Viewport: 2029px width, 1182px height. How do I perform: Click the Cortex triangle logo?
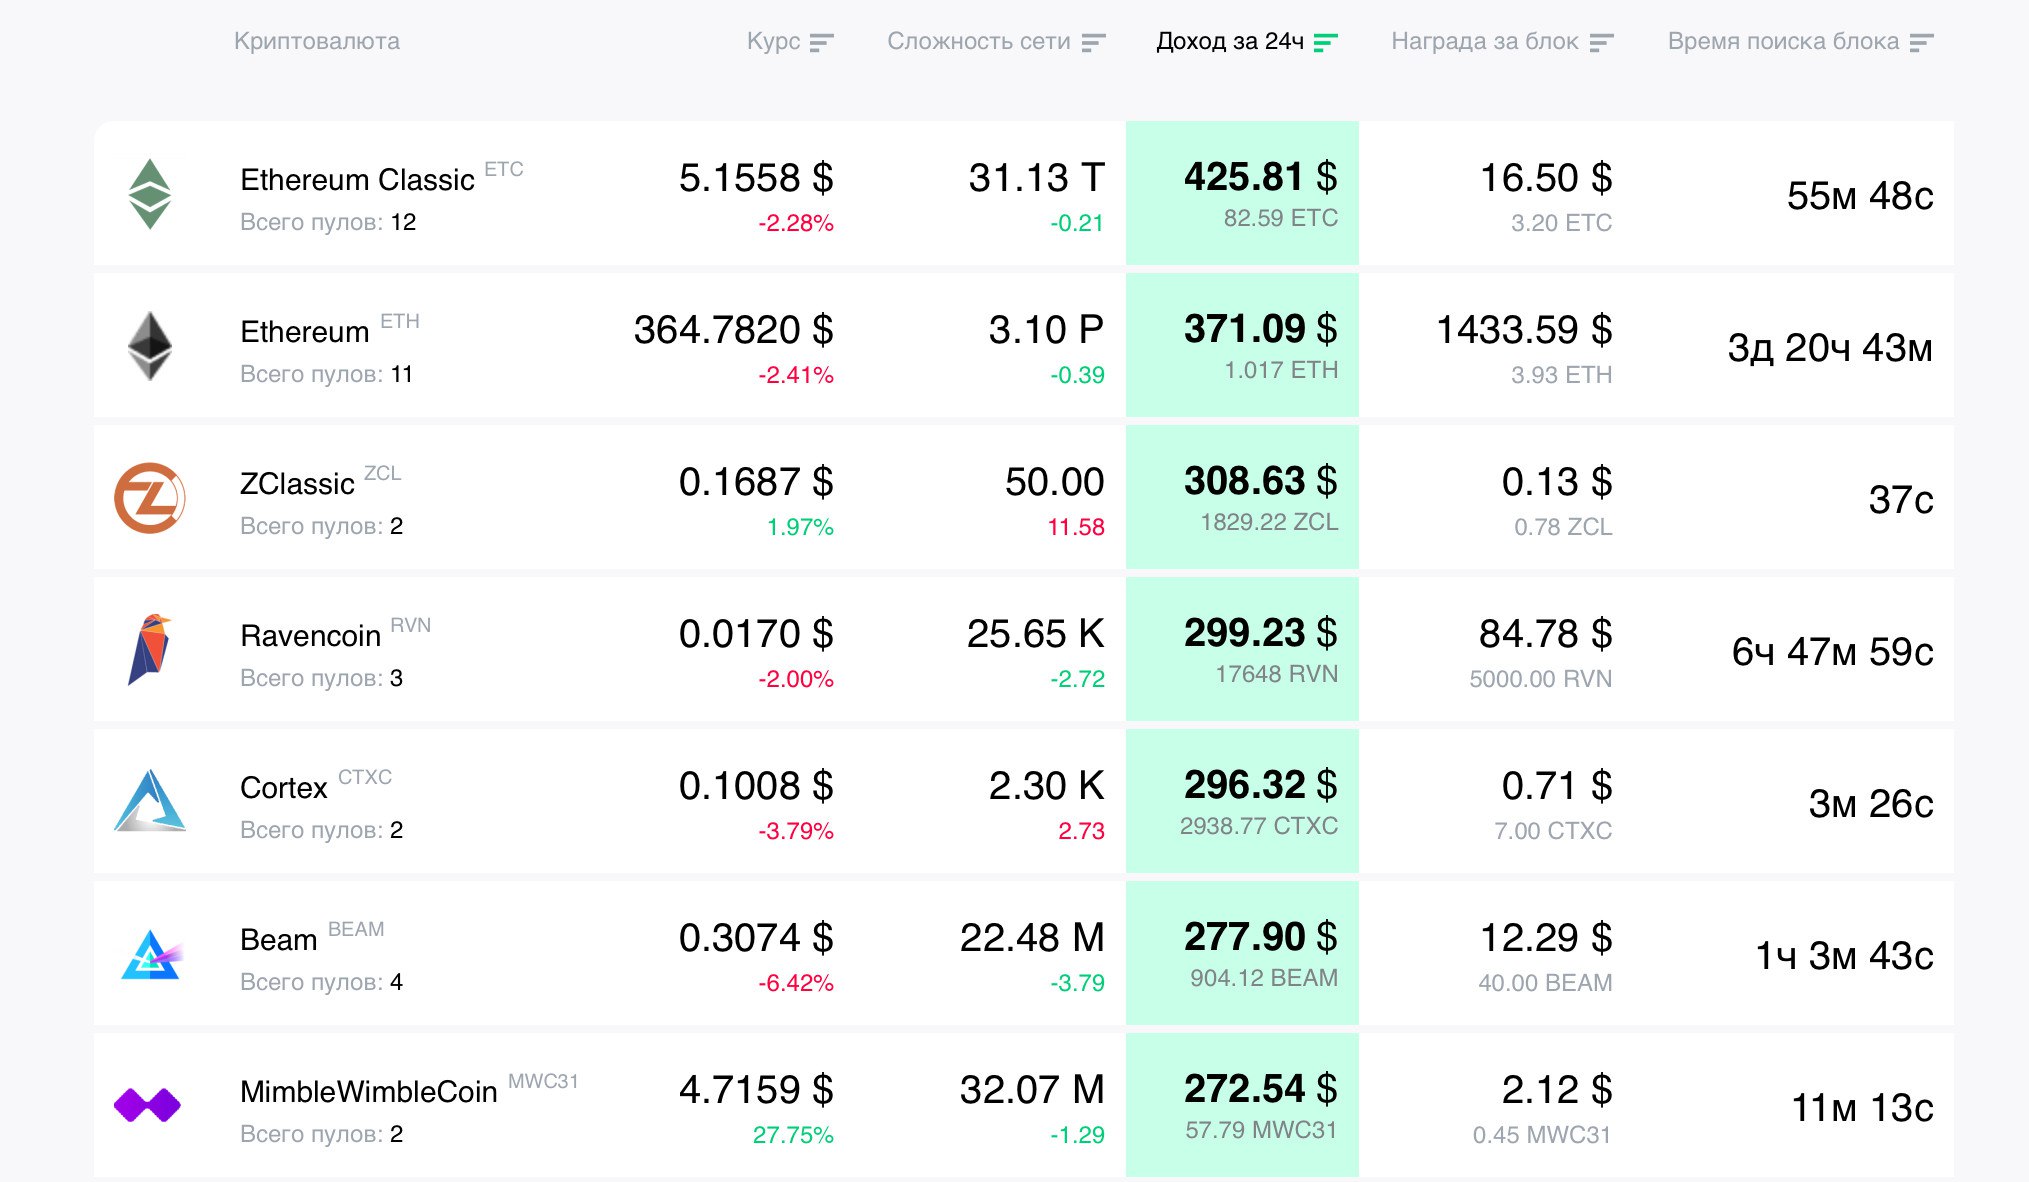point(150,801)
